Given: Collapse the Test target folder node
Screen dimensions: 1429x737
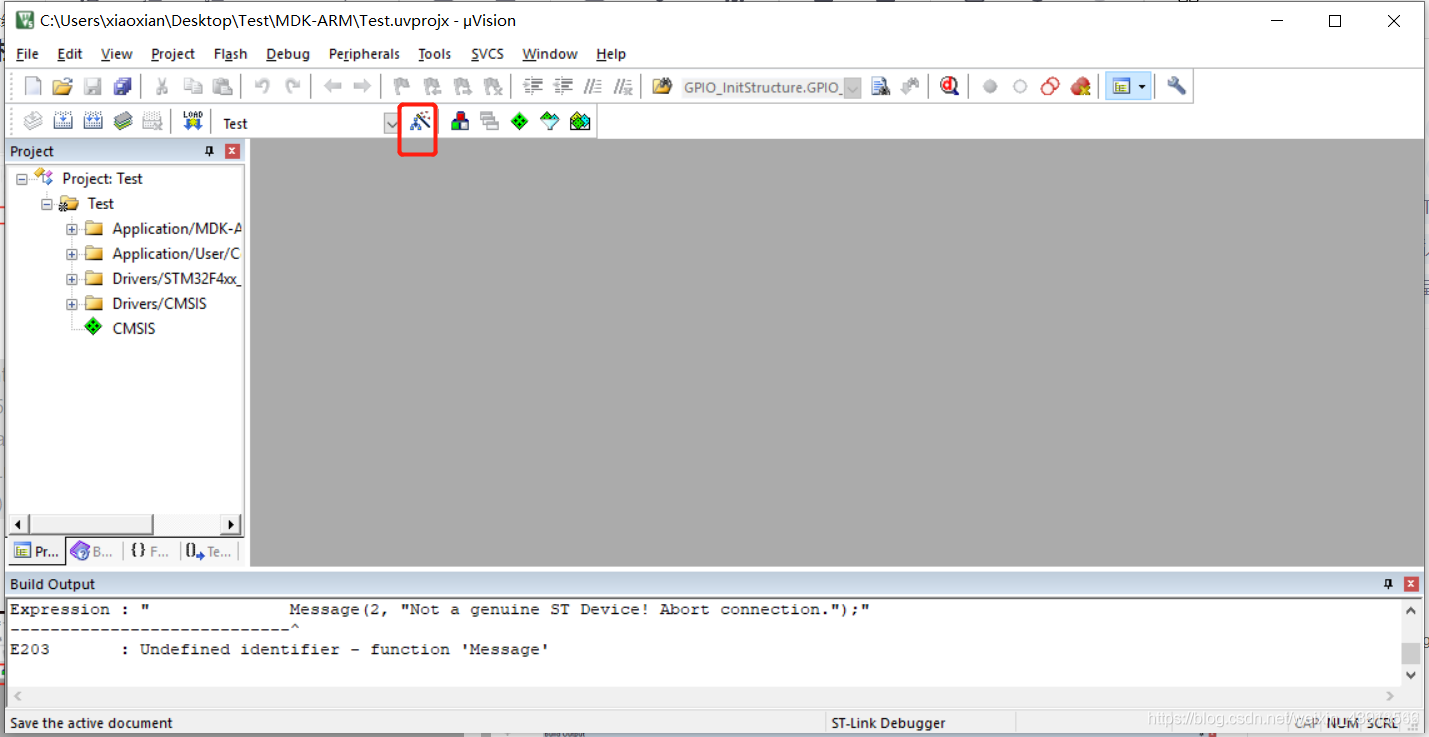Looking at the screenshot, I should (47, 204).
